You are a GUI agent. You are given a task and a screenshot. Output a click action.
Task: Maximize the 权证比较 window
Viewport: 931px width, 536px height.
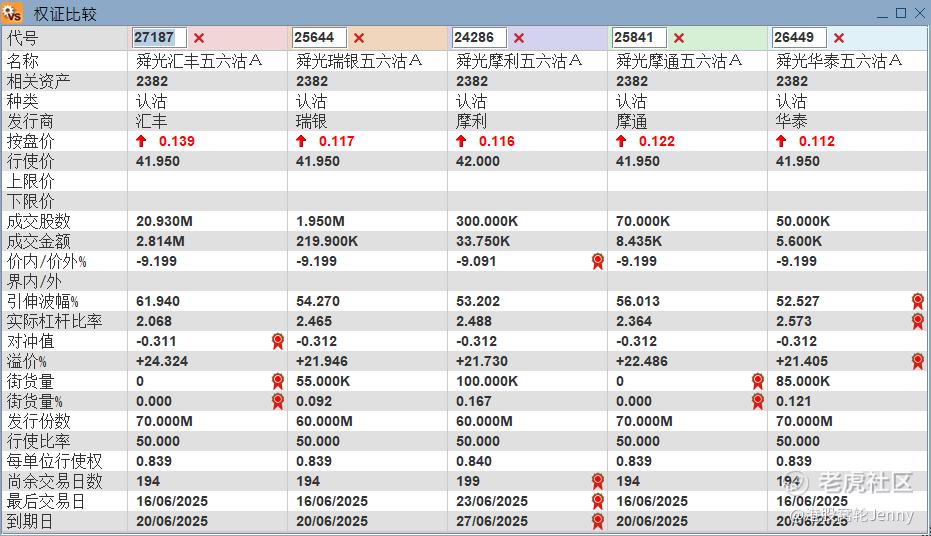tap(901, 13)
